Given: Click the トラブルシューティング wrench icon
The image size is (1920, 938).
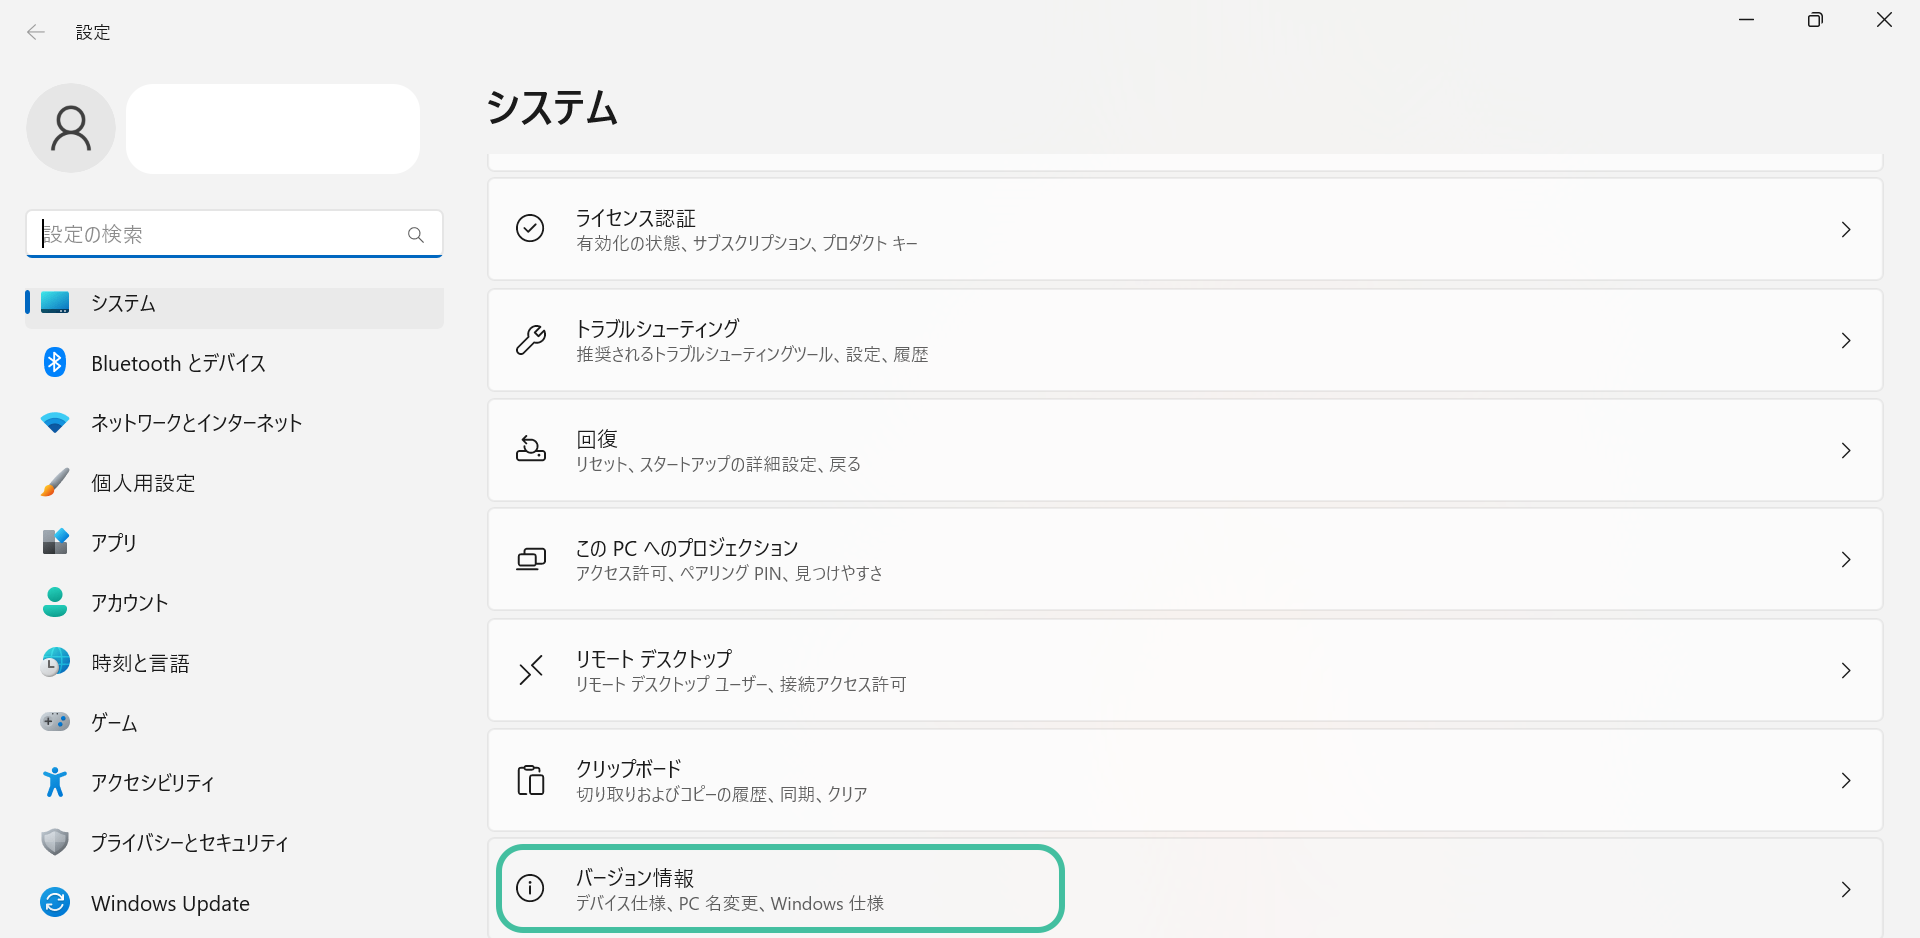Looking at the screenshot, I should (530, 340).
